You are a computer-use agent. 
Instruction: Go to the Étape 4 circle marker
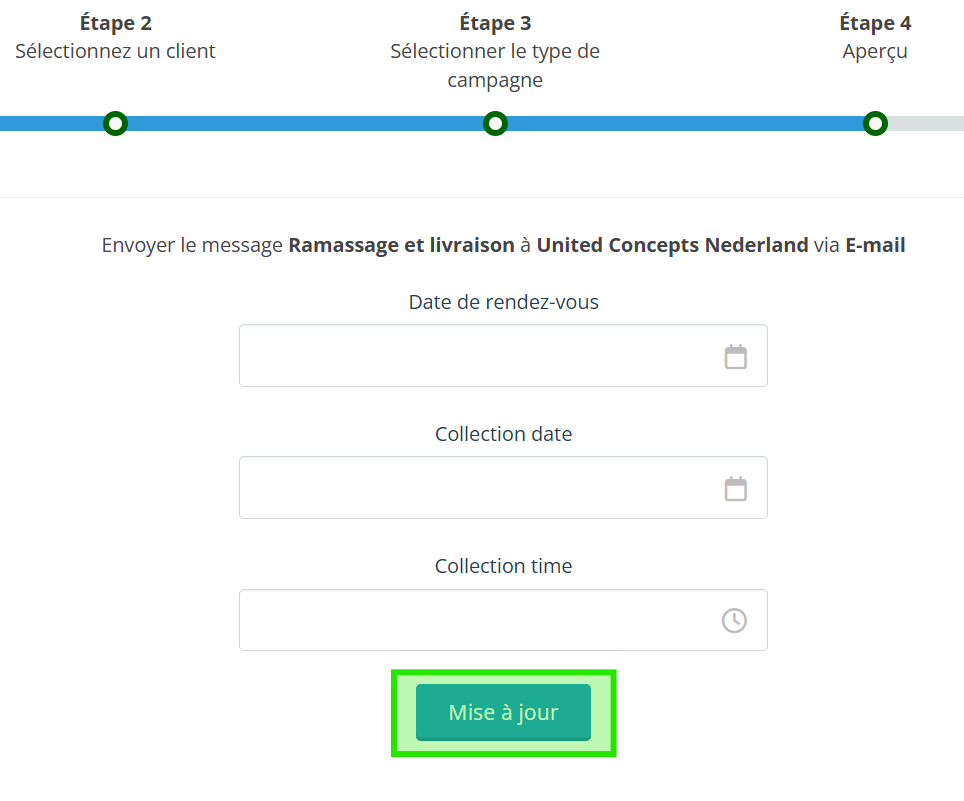pyautogui.click(x=875, y=124)
